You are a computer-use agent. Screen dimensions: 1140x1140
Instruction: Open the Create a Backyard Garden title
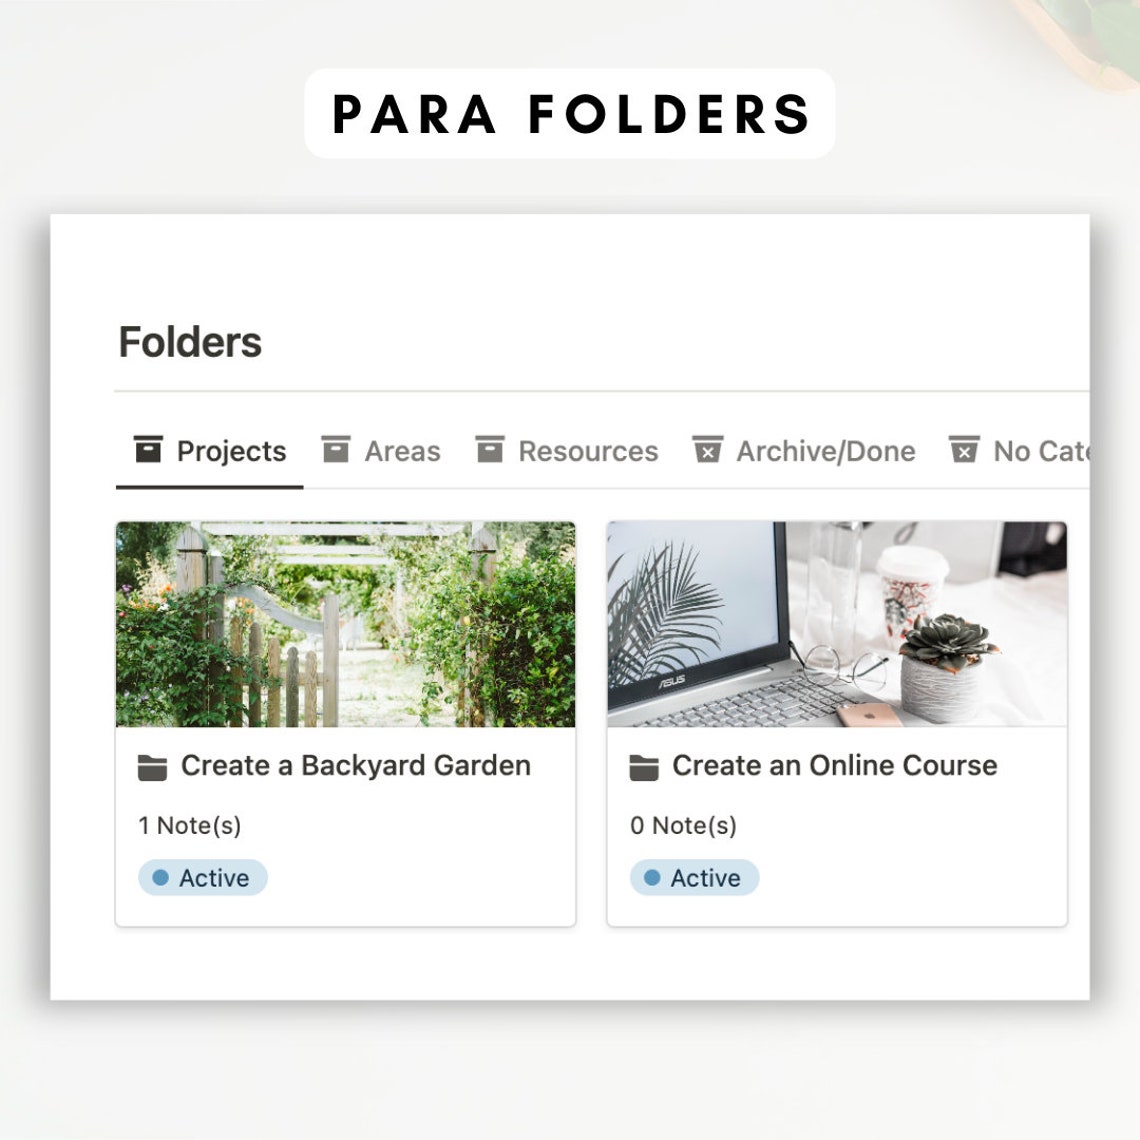[x=356, y=766]
